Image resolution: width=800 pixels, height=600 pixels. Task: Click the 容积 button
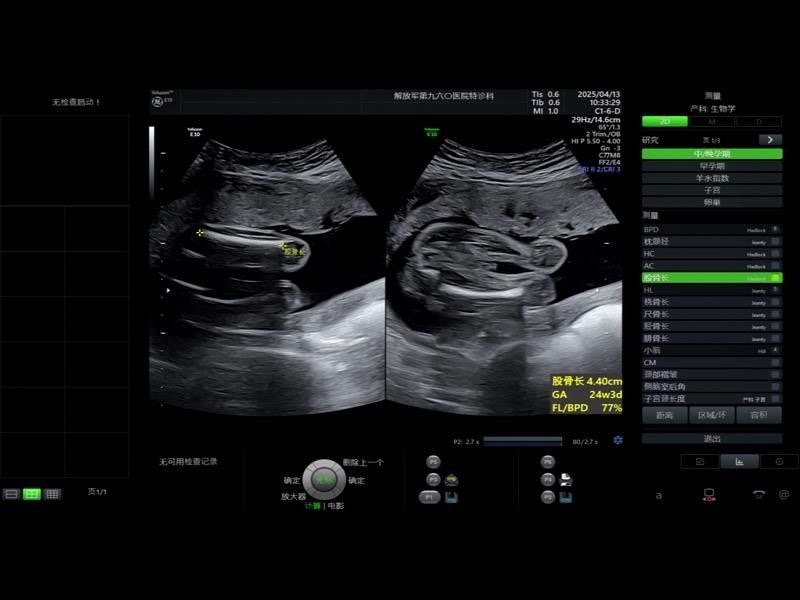click(x=759, y=415)
